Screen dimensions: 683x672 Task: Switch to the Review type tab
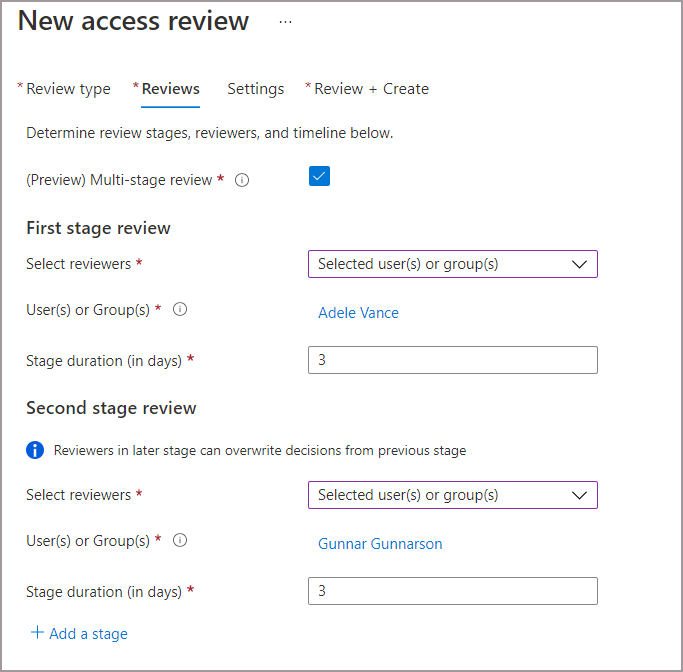68,89
